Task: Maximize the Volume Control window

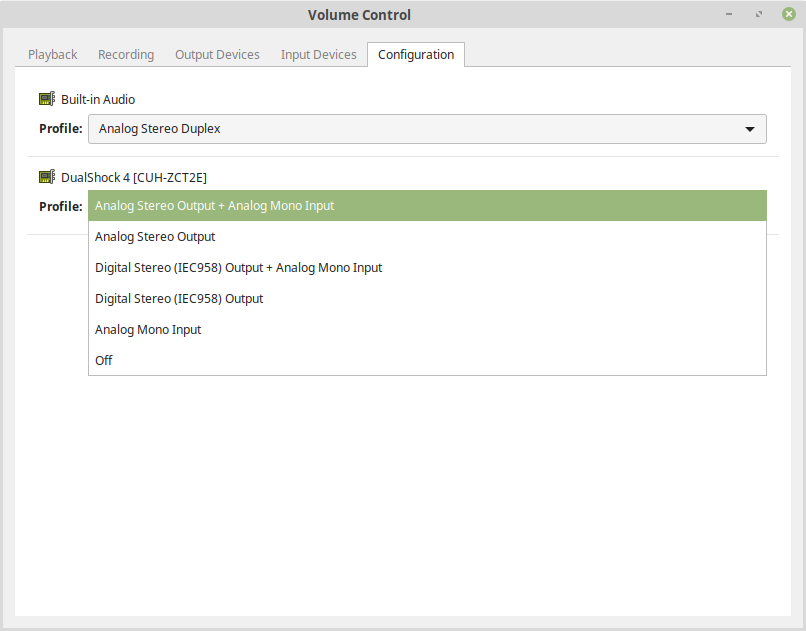Action: coord(759,14)
